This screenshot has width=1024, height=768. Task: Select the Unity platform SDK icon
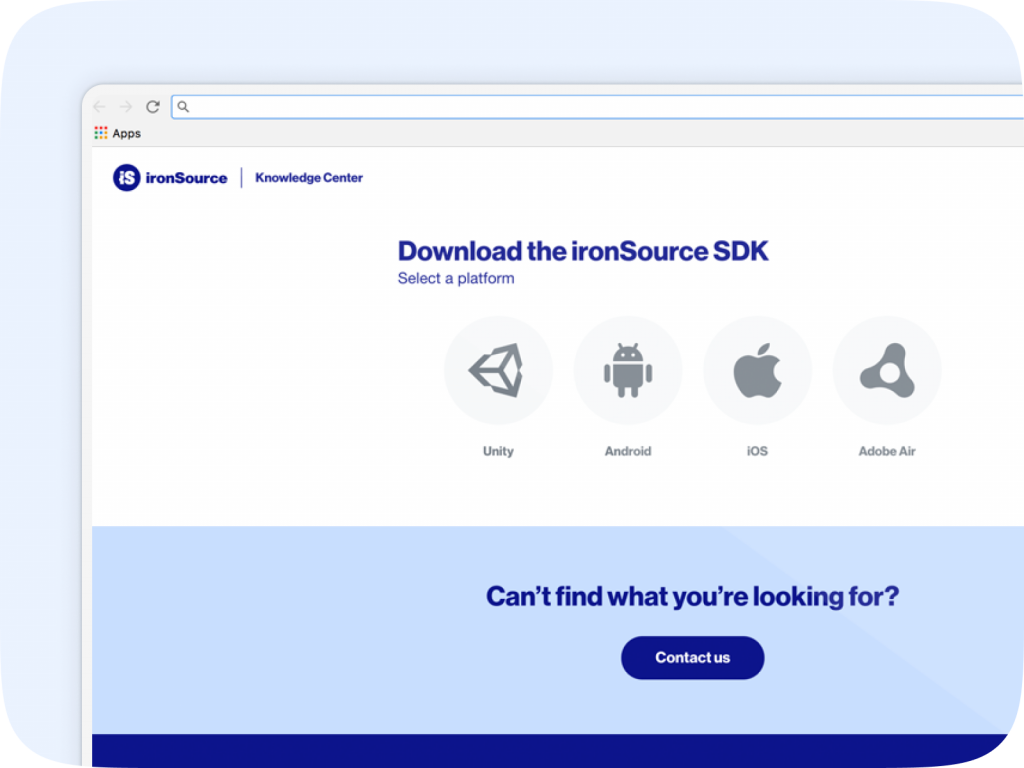tap(498, 369)
